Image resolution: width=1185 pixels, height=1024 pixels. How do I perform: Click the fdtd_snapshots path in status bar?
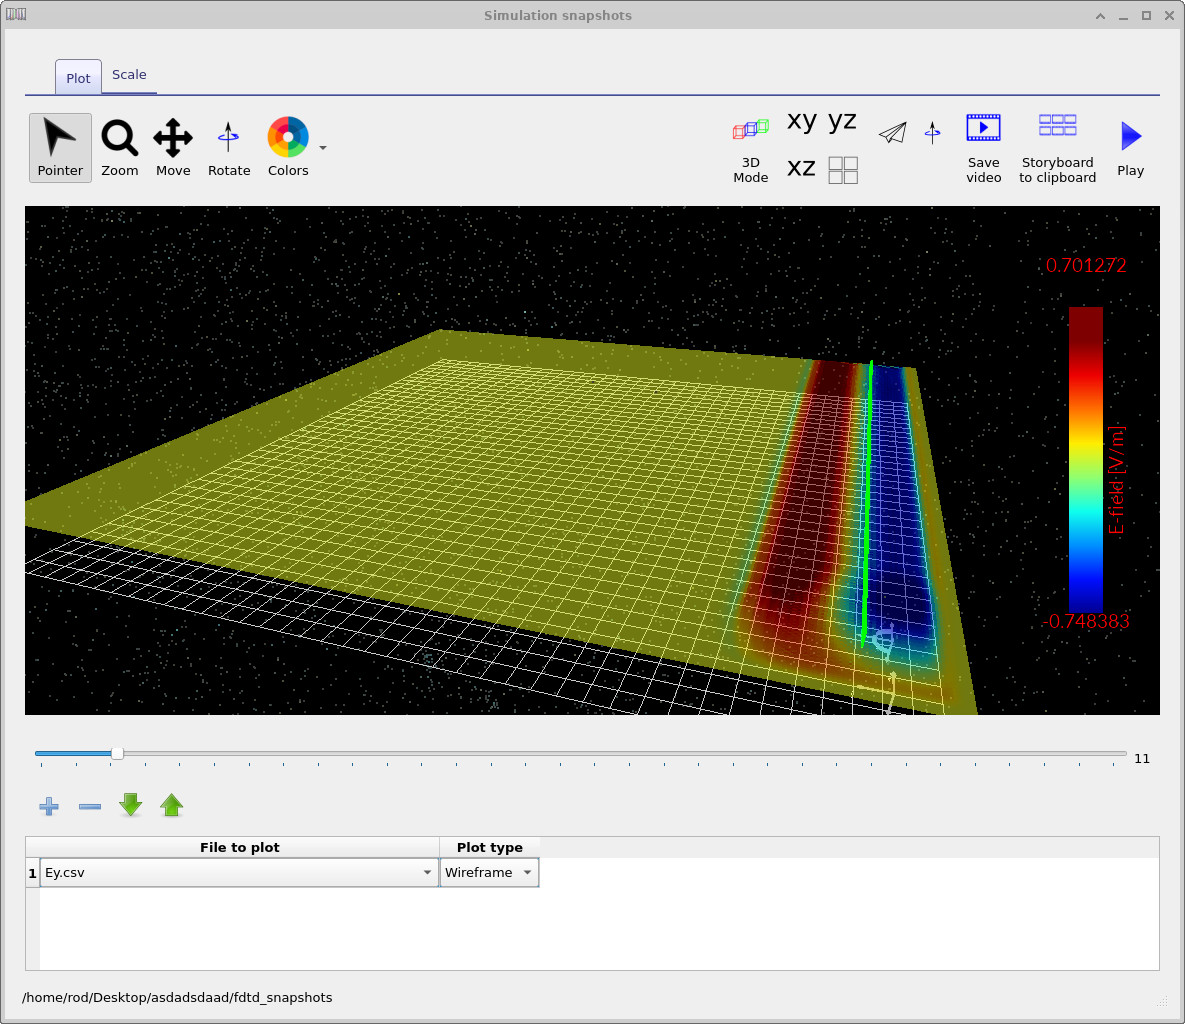coord(177,998)
